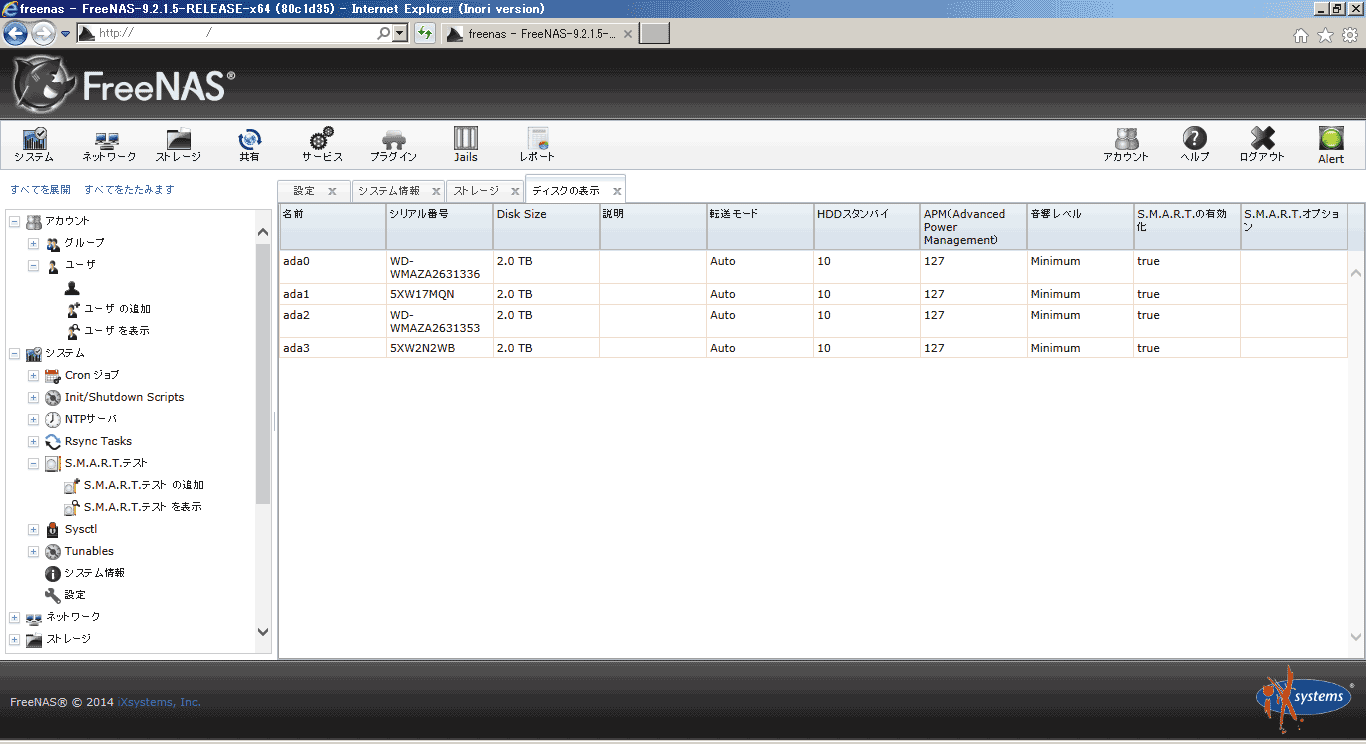Expand the ストレージ tree node
1366x744 pixels.
14,639
